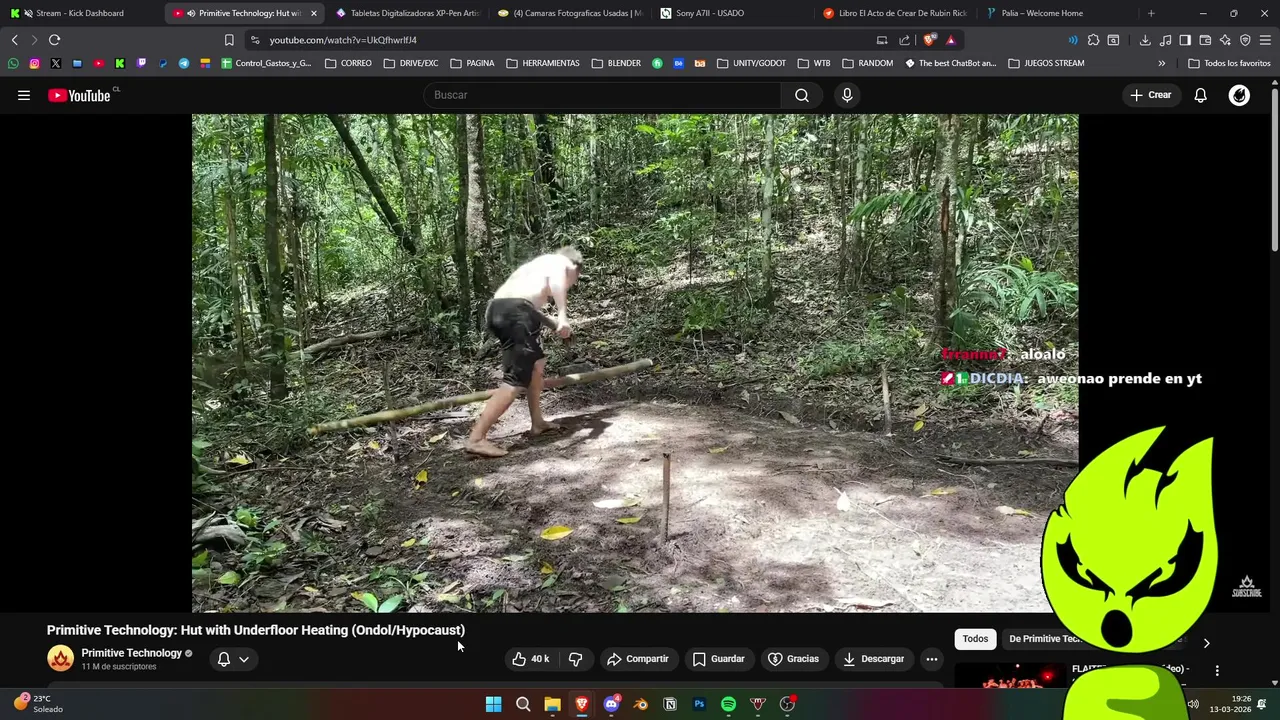Bookmark this page with the bookmark icon
Screen dimensions: 1280x720
tap(229, 40)
